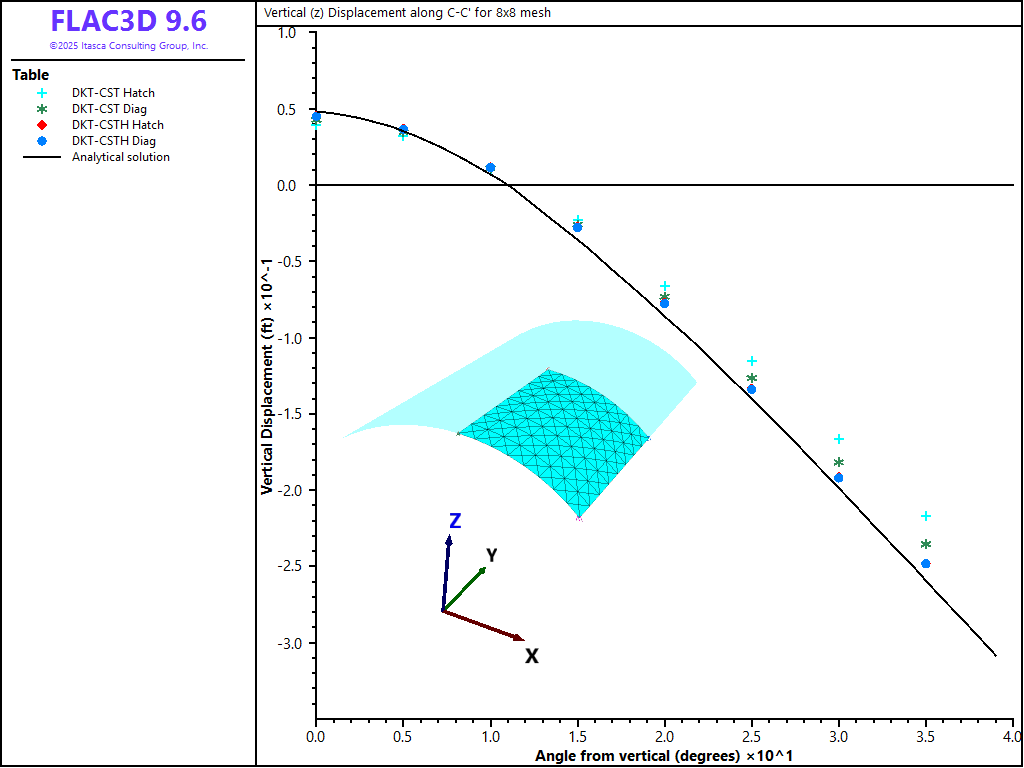
Task: Select the 'Analytical solution' legend label
Action: click(121, 157)
